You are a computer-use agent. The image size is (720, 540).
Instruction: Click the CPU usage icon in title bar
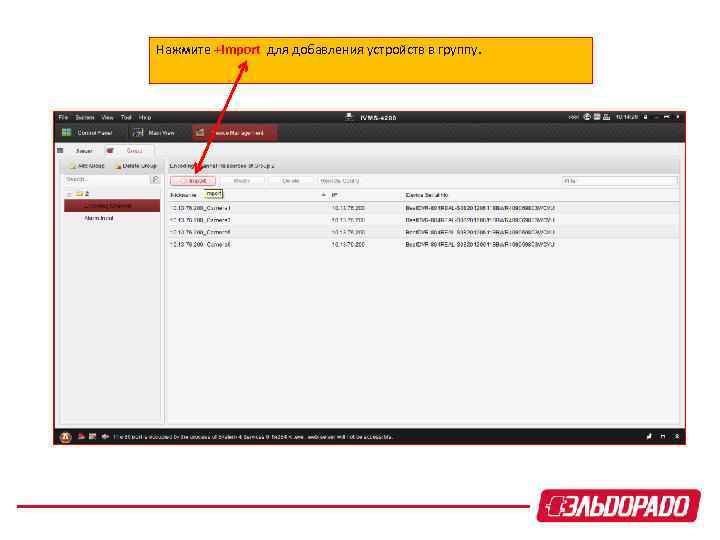point(607,117)
